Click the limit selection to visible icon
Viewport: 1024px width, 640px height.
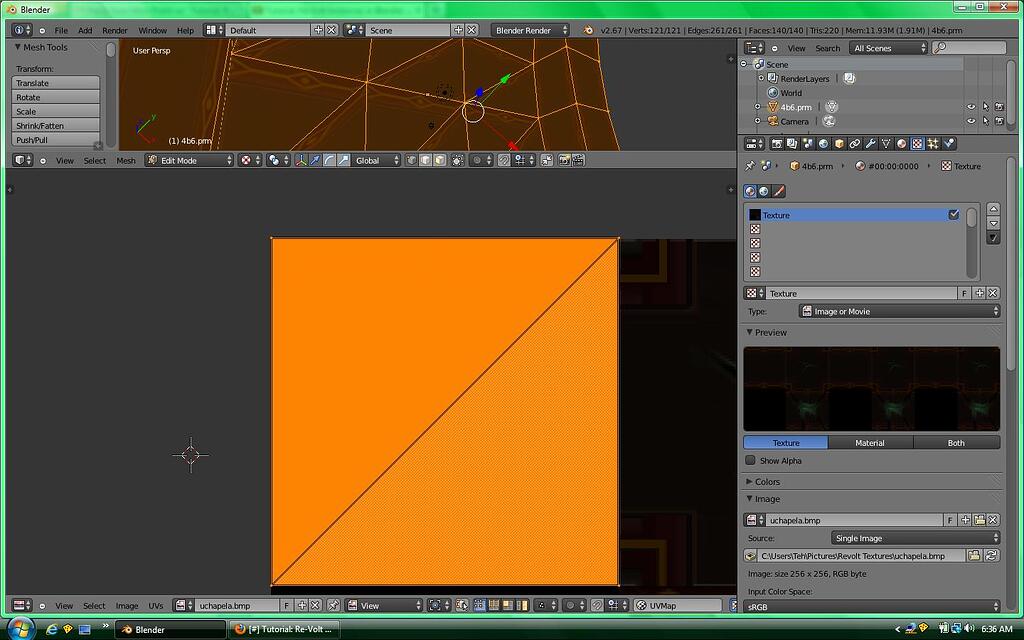[x=458, y=160]
